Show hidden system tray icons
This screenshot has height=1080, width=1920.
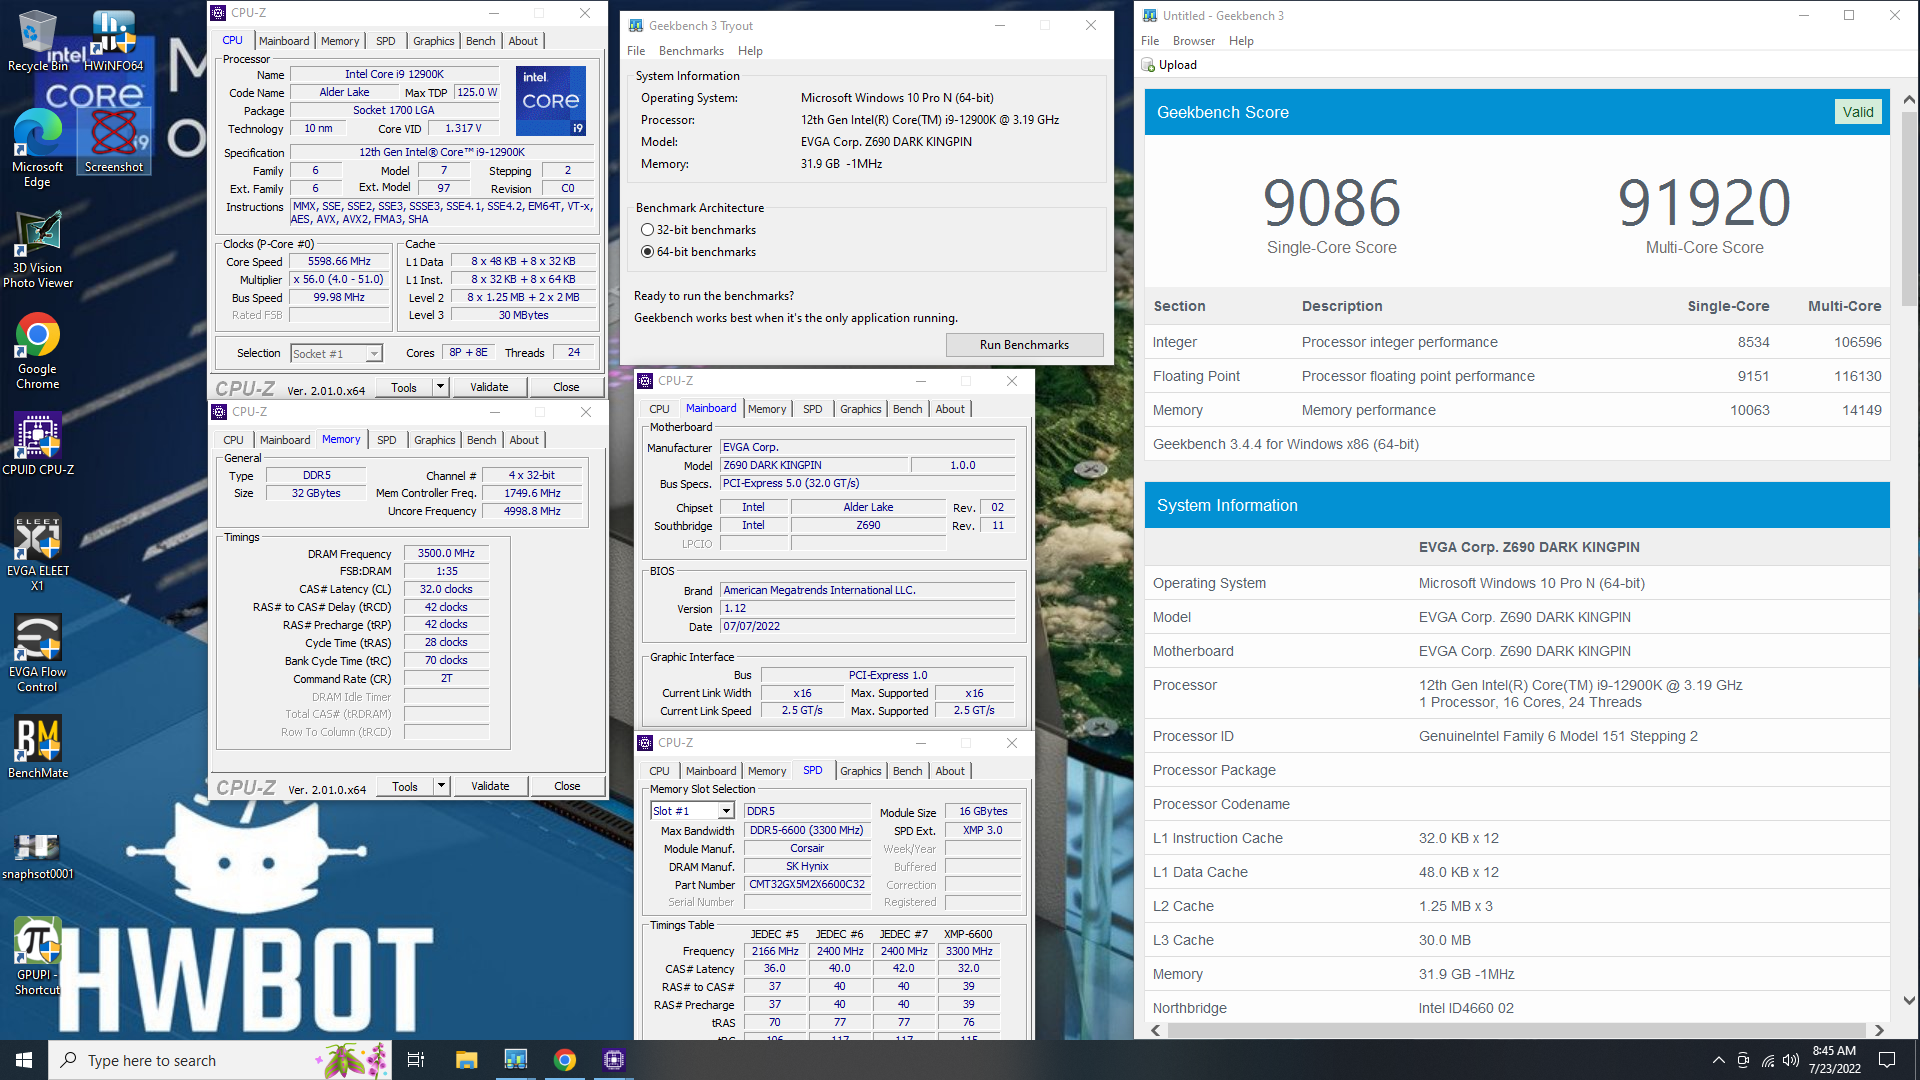[x=1718, y=1060]
